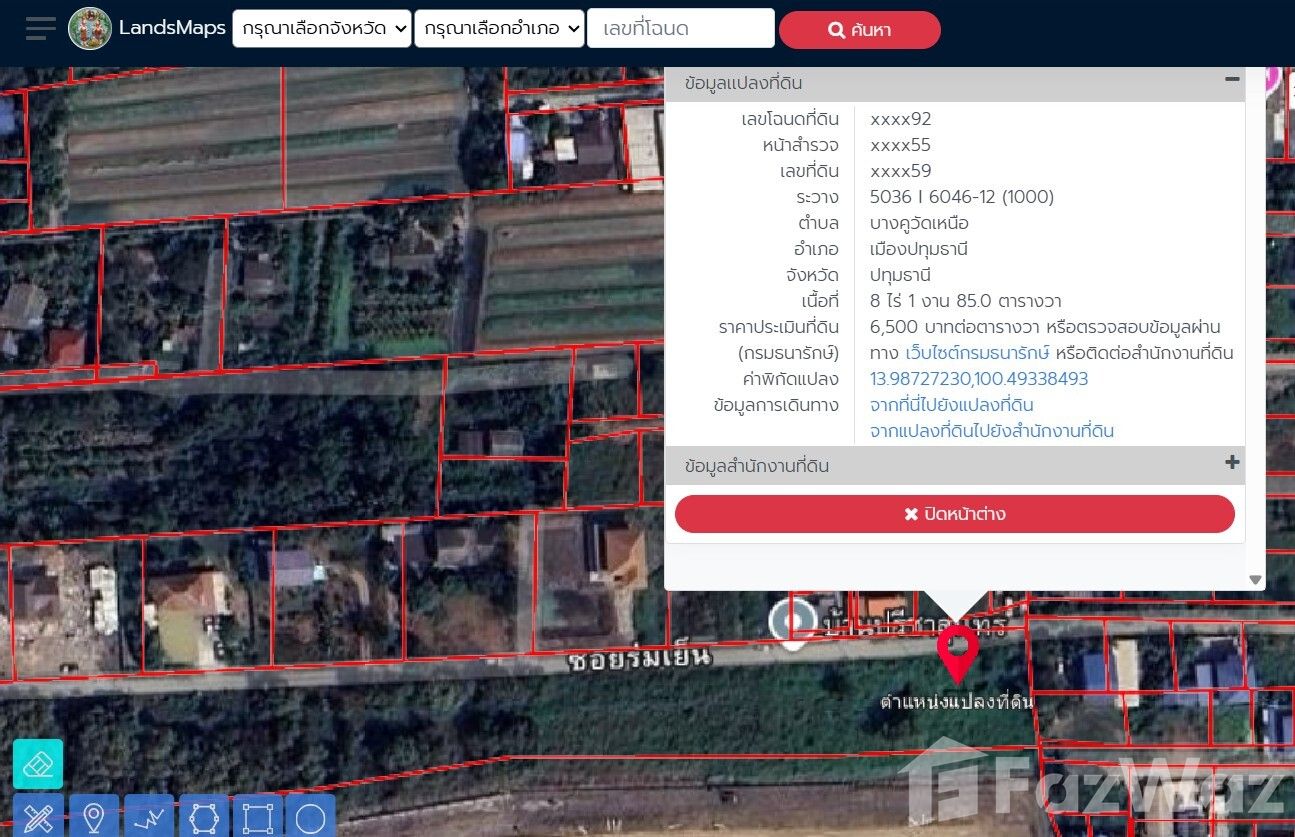This screenshot has width=1295, height=837.
Task: Select the ruler and pencil measure tool
Action: (38, 817)
